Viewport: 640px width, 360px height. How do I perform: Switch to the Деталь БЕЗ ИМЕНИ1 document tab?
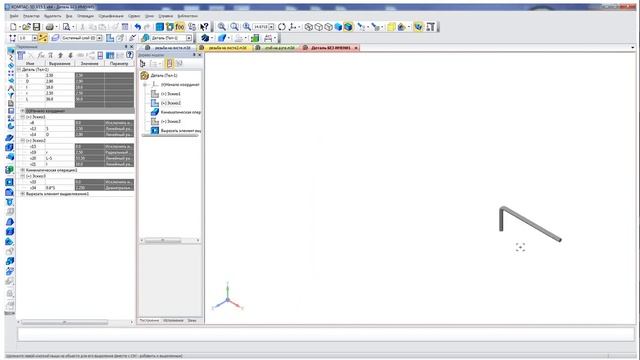[x=331, y=48]
